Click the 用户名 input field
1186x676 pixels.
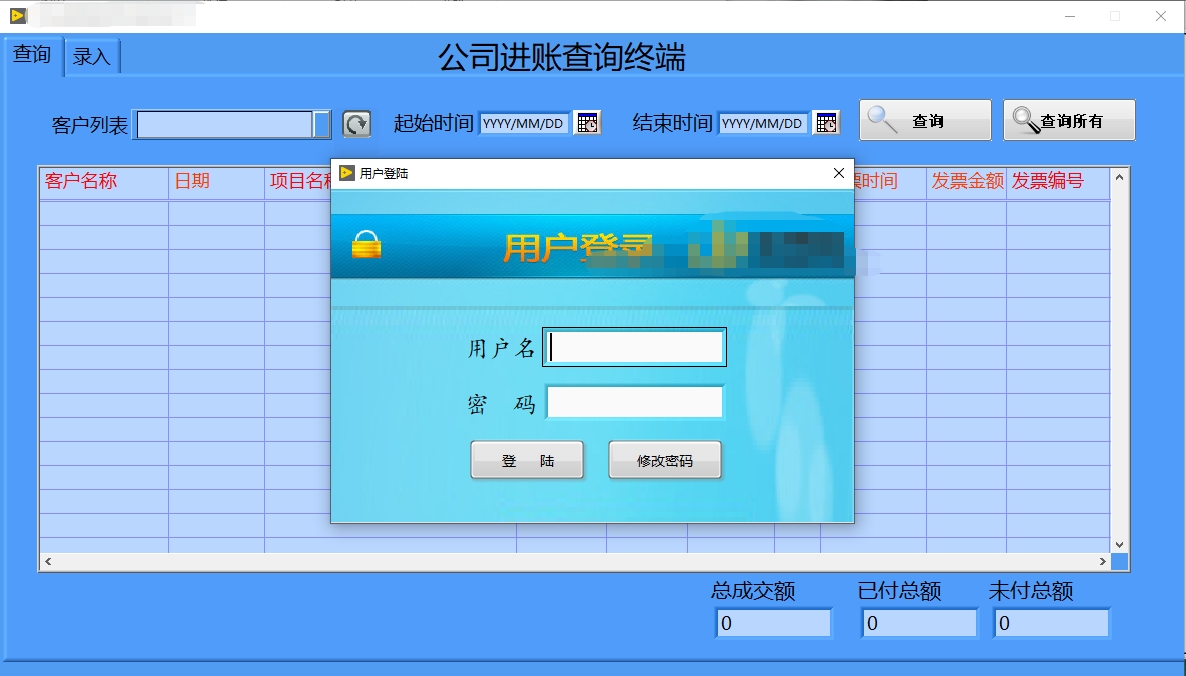click(633, 346)
